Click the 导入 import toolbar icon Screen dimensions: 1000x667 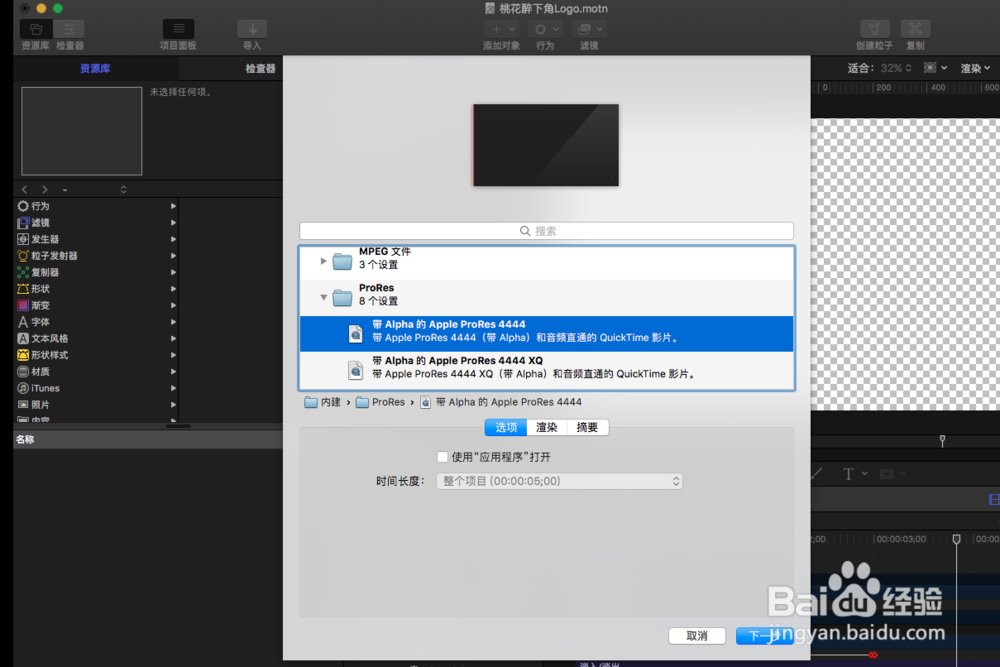(x=253, y=29)
